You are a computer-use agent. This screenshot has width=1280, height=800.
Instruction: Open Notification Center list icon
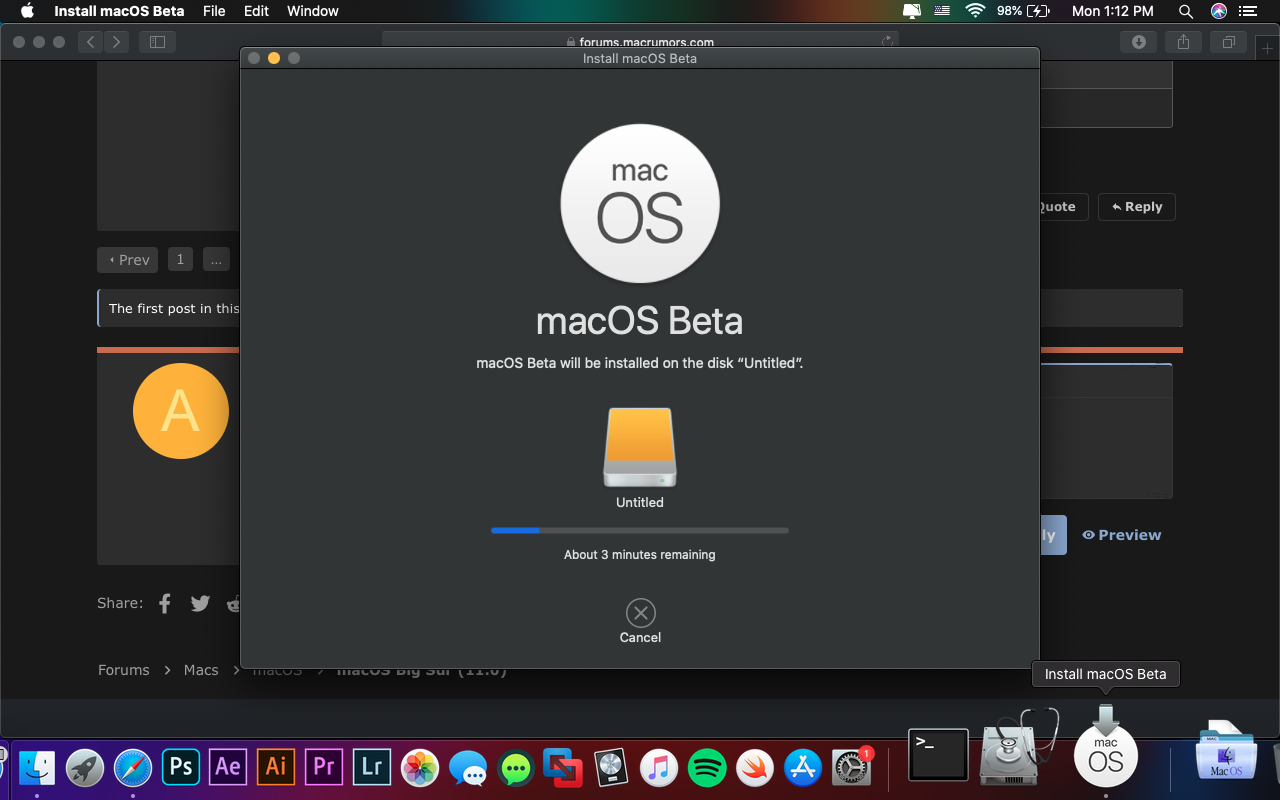click(x=1247, y=11)
